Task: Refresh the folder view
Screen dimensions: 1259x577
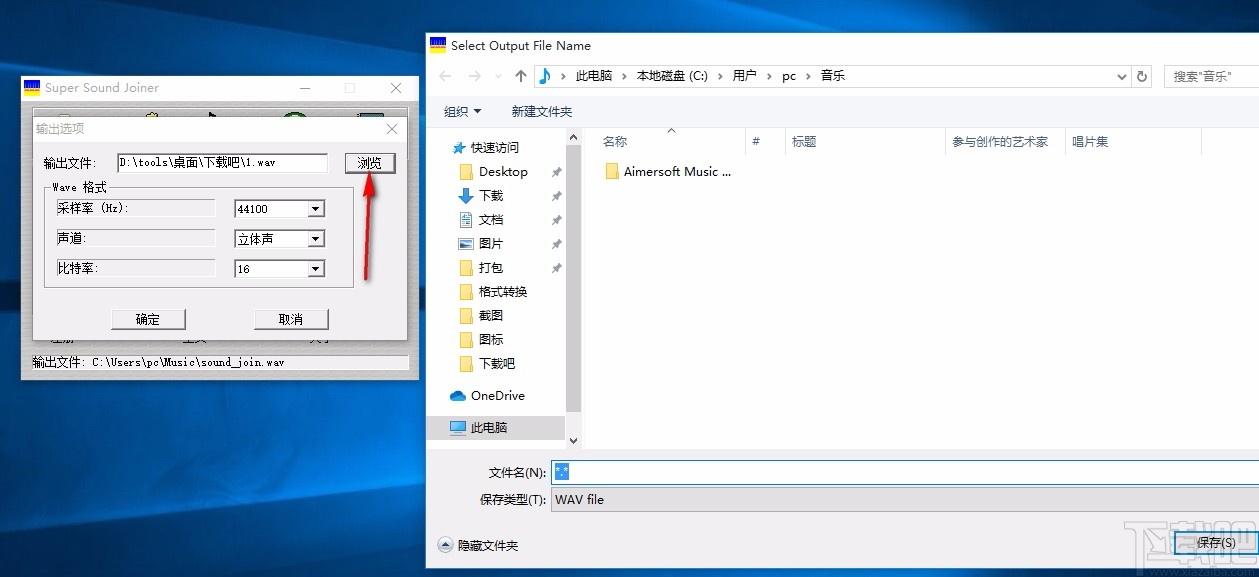Action: [1143, 76]
